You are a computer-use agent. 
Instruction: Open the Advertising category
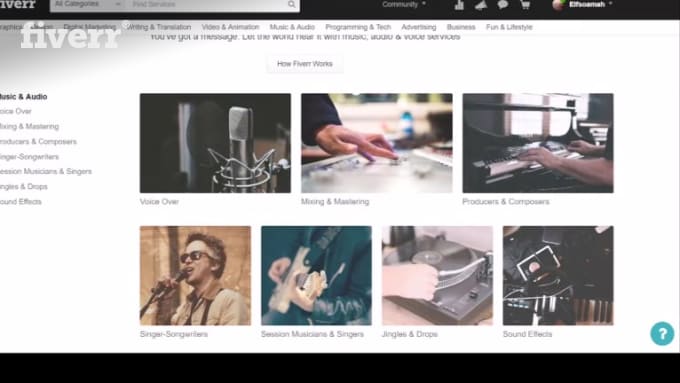pyautogui.click(x=419, y=27)
